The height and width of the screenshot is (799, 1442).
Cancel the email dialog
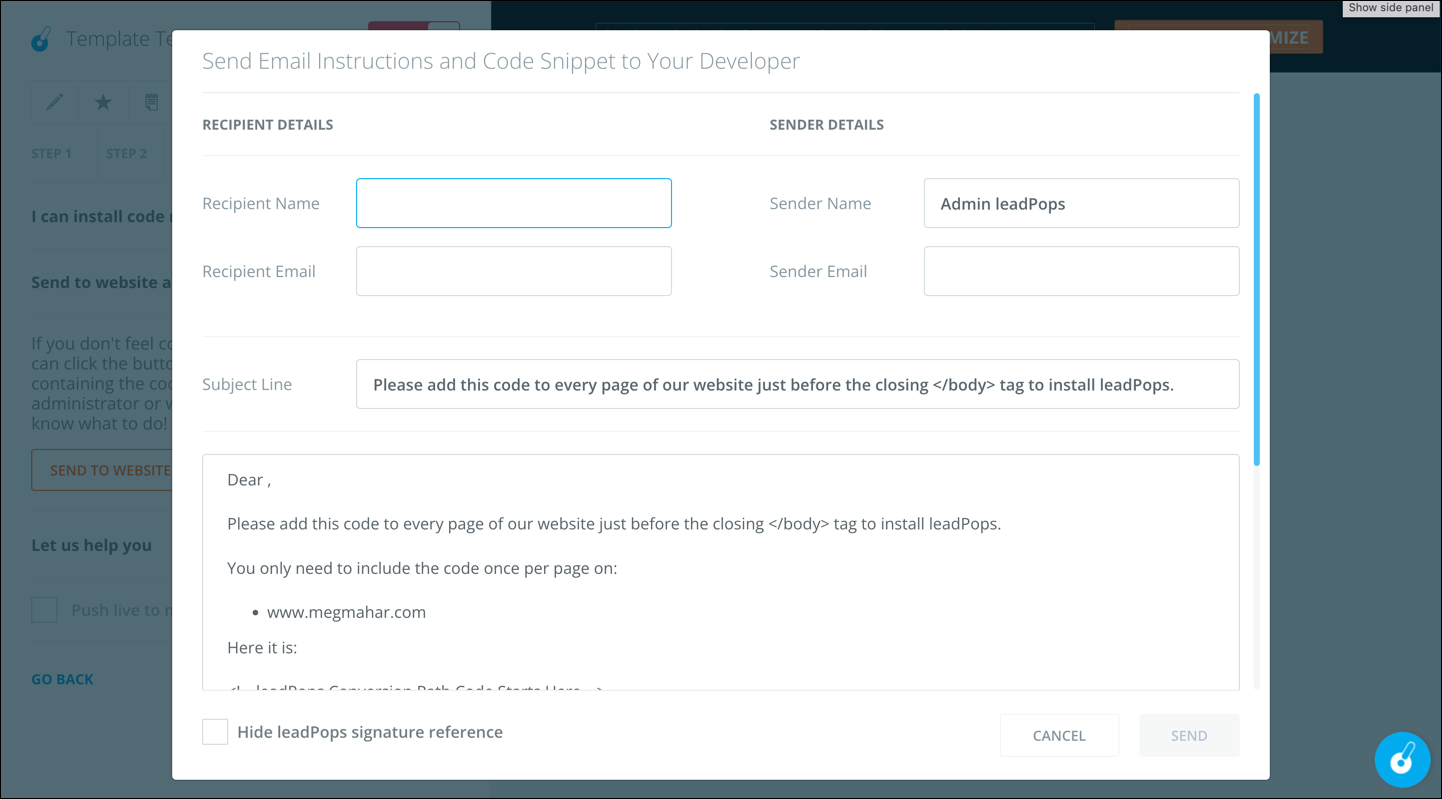pyautogui.click(x=1059, y=735)
